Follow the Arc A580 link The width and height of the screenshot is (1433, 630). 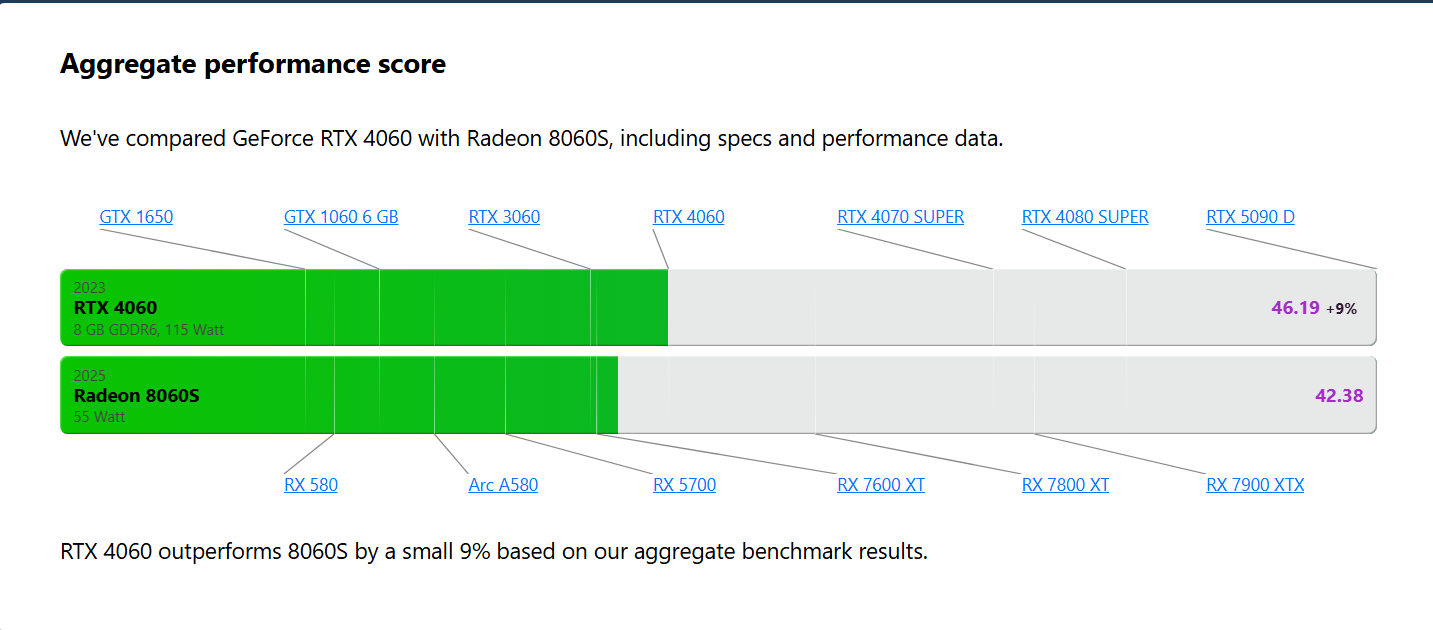[x=503, y=485]
